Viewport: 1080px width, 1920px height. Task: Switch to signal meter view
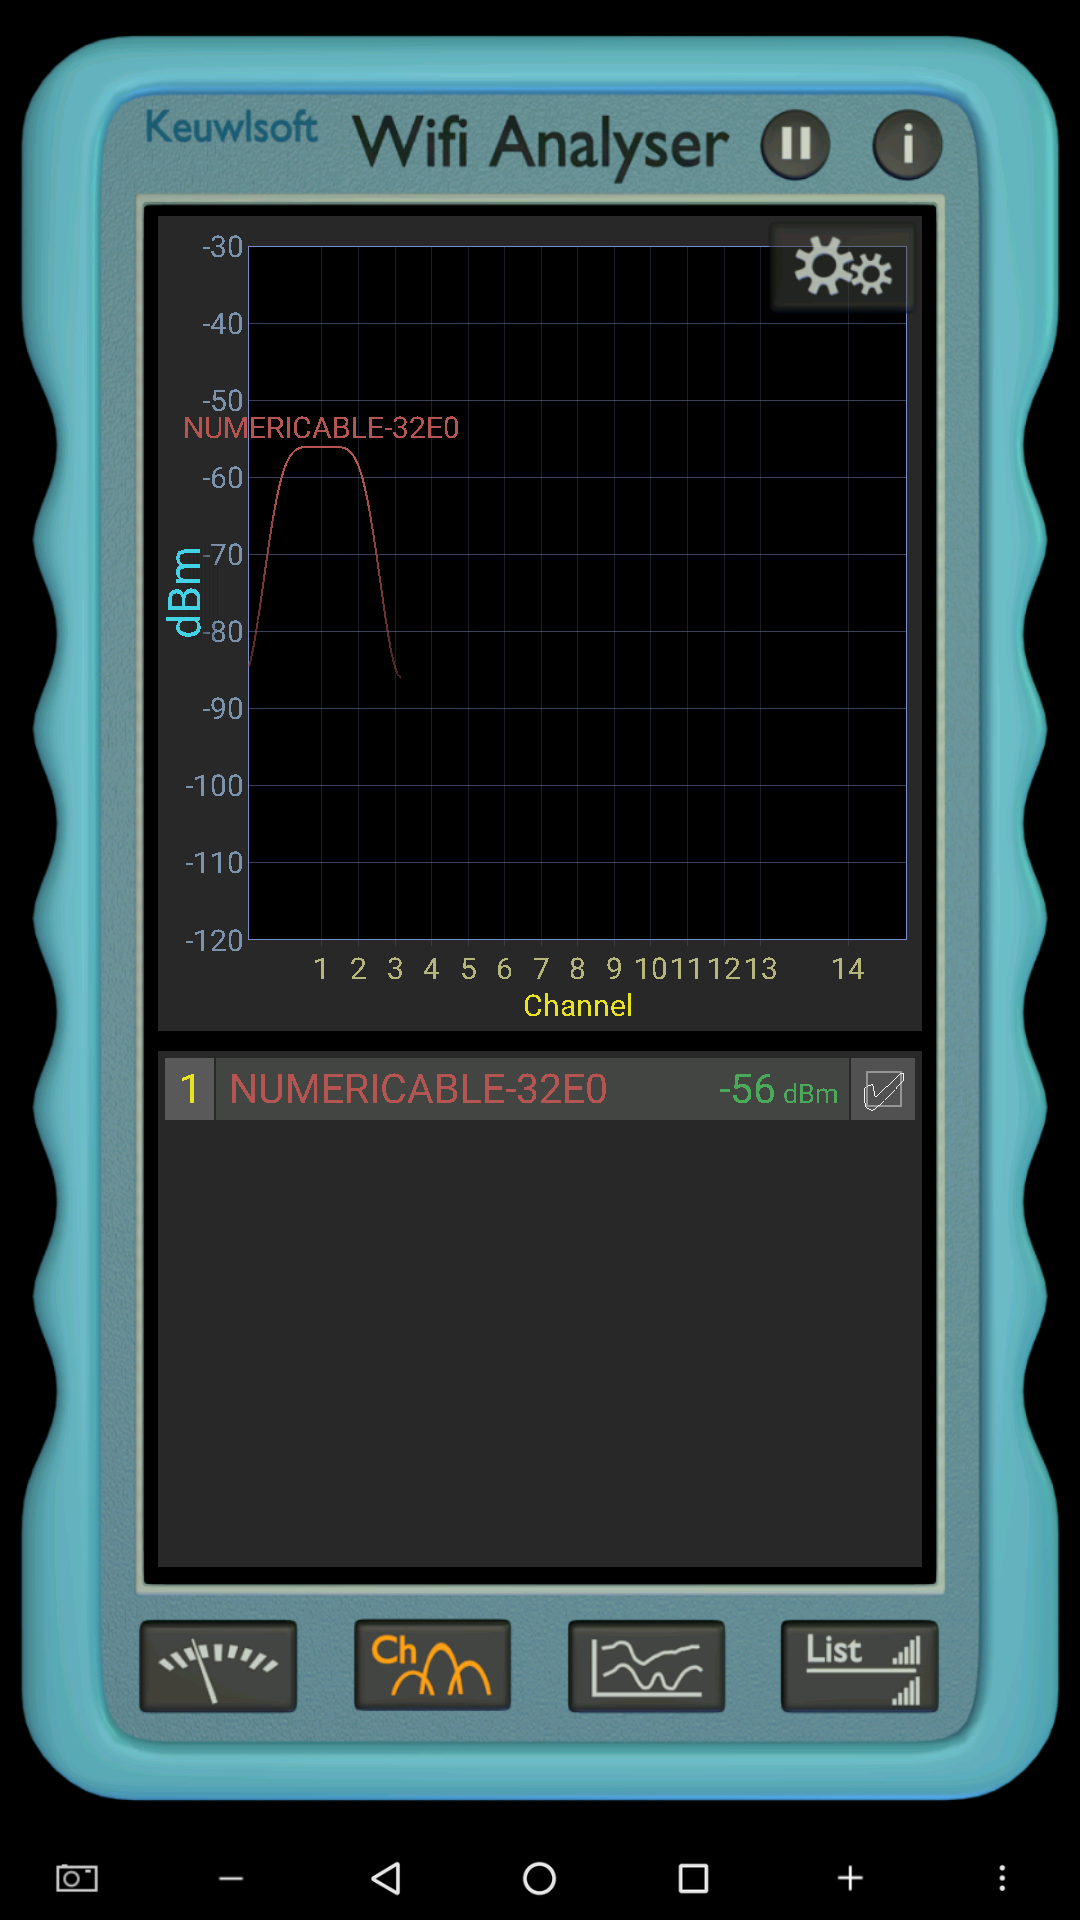218,1666
